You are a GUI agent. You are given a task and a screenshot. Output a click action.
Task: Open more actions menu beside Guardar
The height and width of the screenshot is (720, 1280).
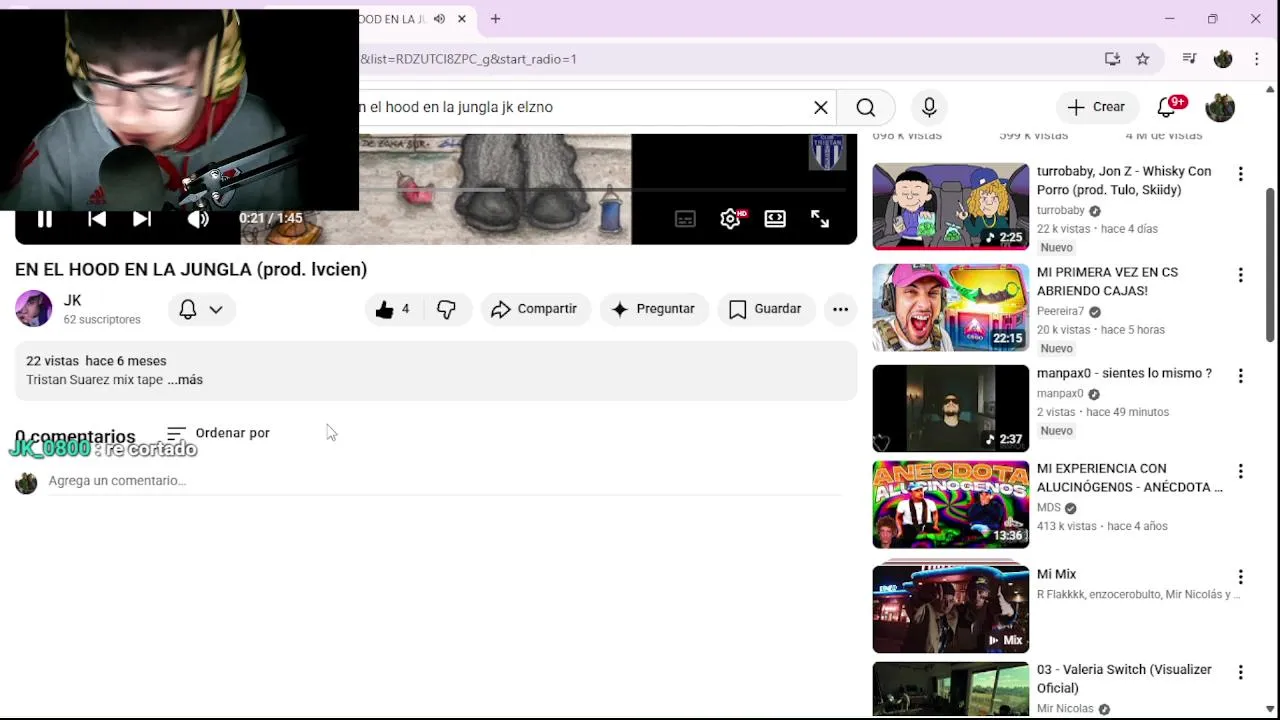pyautogui.click(x=841, y=310)
